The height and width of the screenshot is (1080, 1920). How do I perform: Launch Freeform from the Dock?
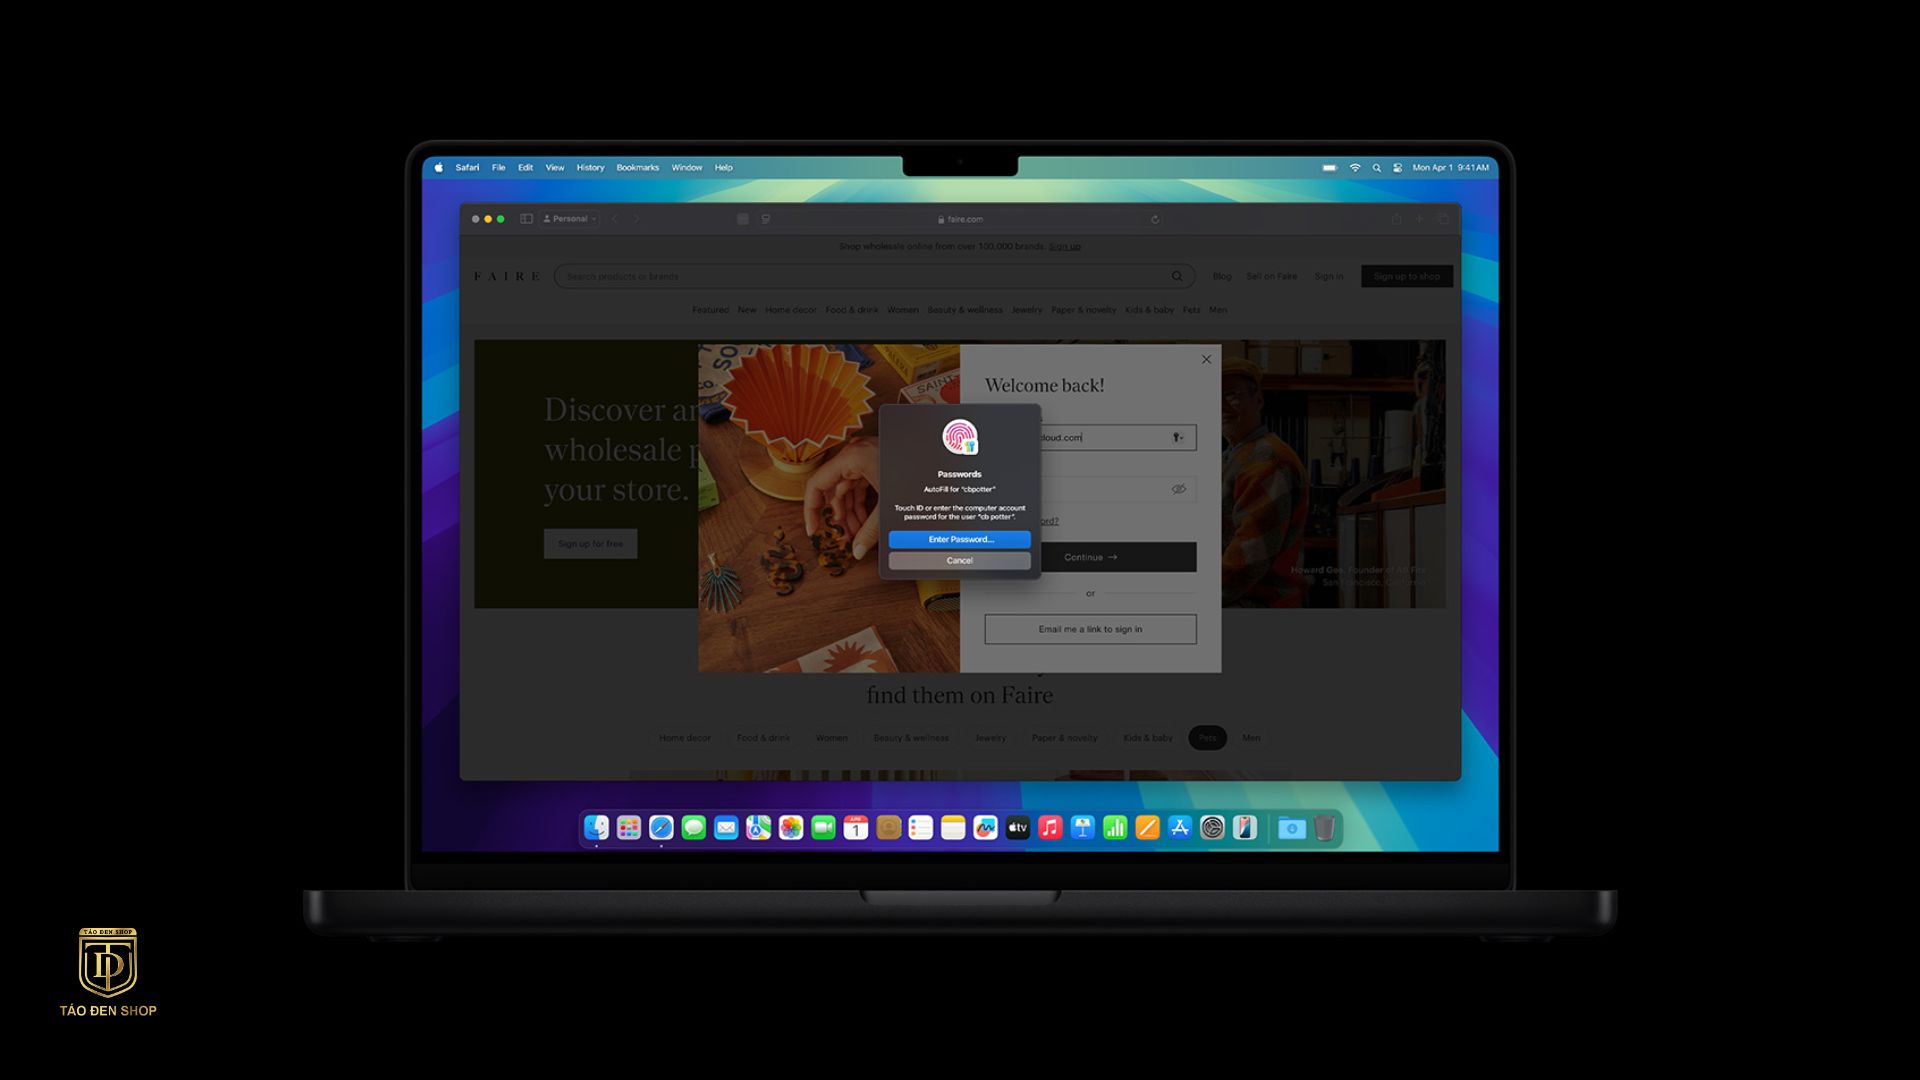coord(985,828)
